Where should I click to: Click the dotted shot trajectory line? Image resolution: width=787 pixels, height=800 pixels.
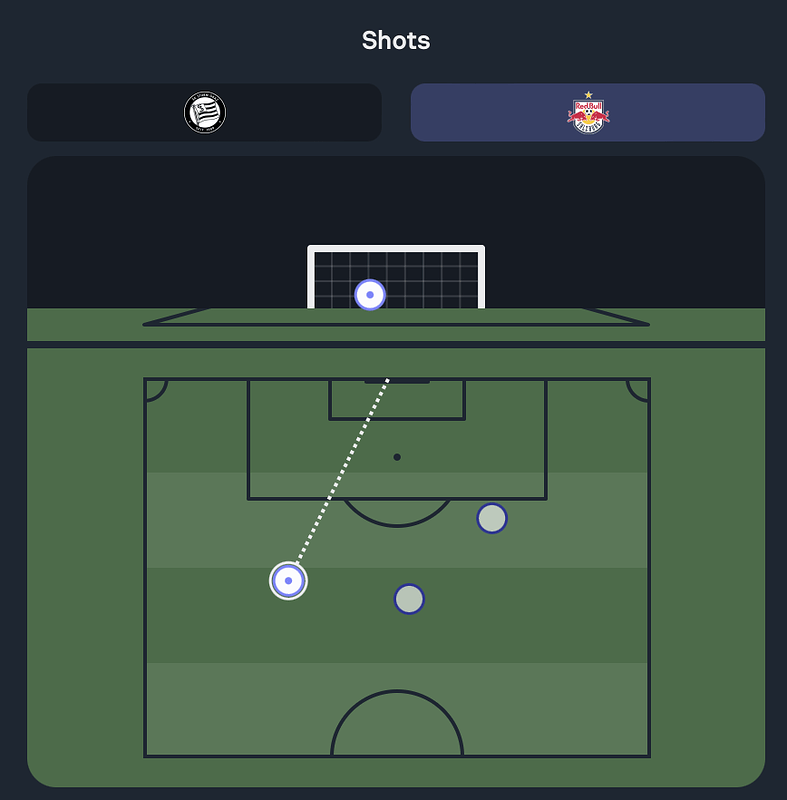[x=343, y=471]
